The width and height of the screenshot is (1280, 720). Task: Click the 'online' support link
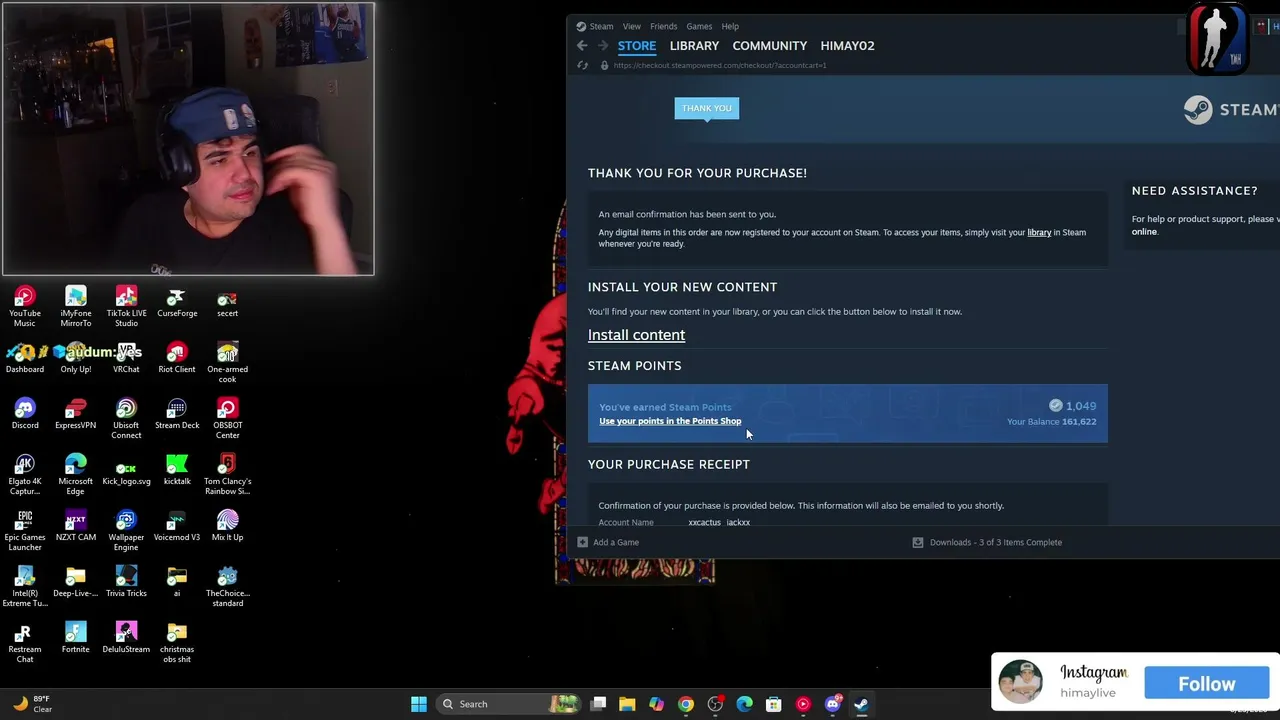point(1144,232)
